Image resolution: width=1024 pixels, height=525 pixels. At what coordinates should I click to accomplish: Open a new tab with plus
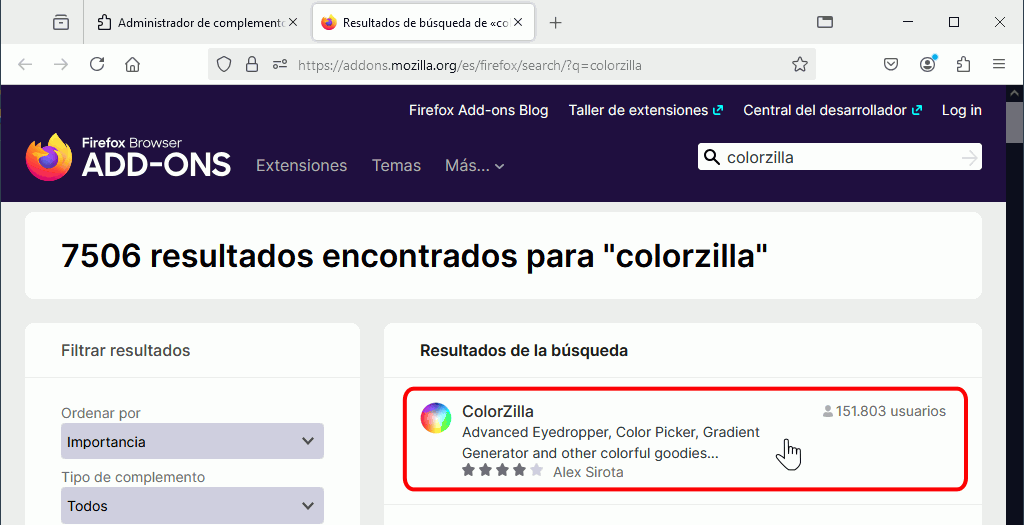(555, 23)
